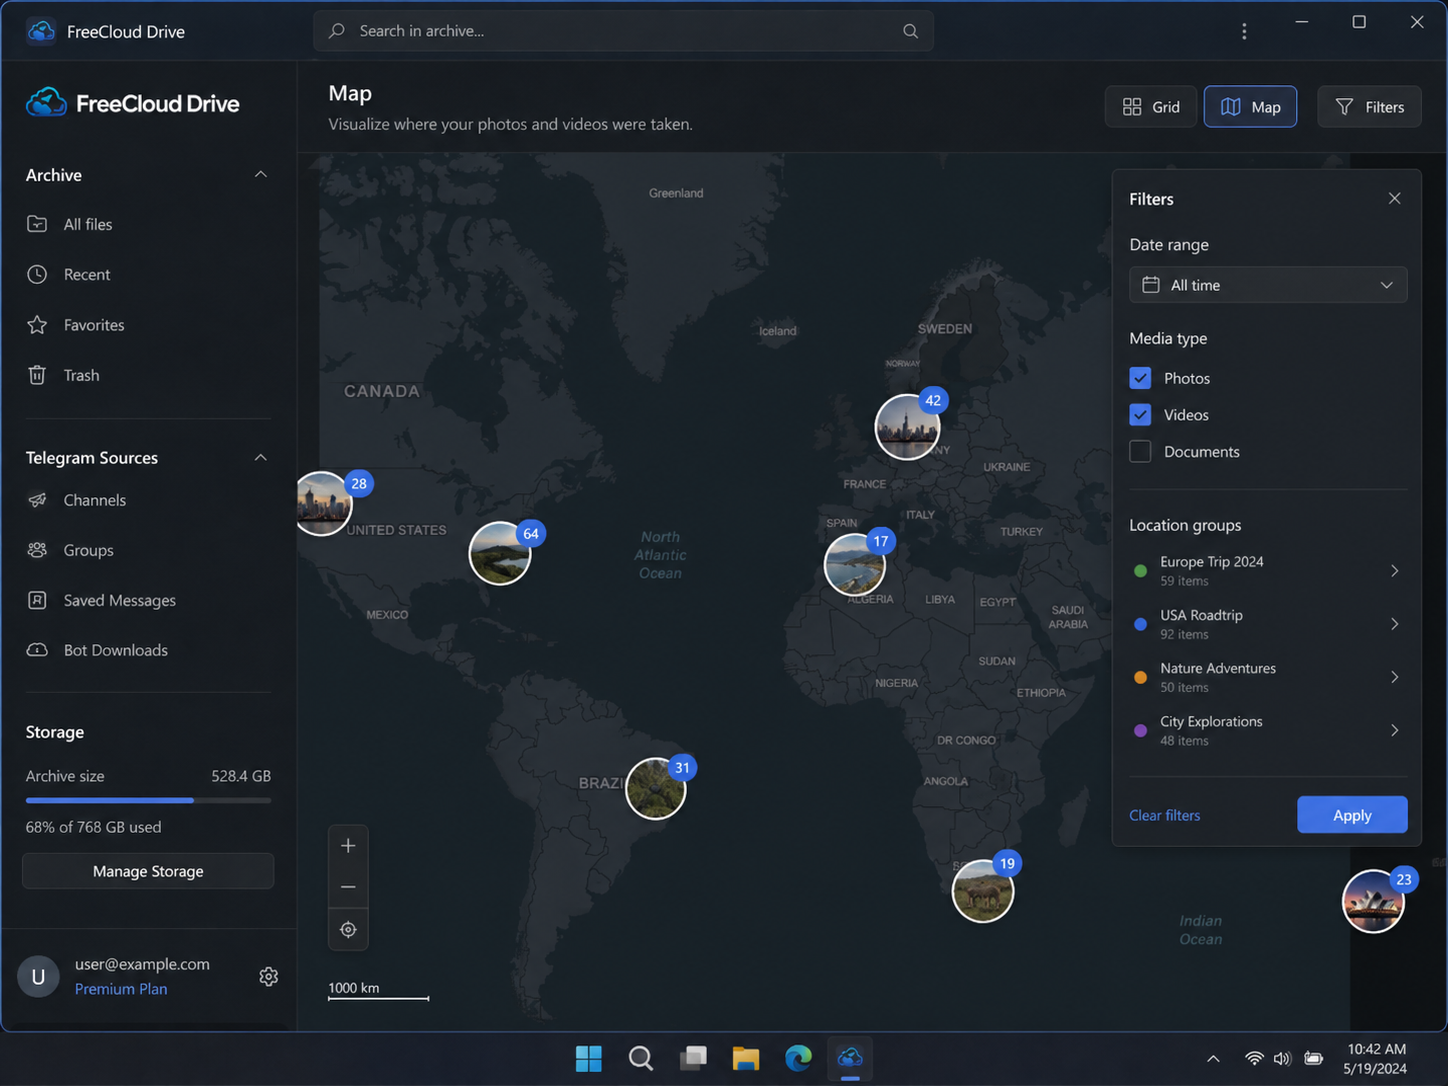This screenshot has height=1086, width=1448.
Task: Zoom out on the map
Action: [x=348, y=887]
